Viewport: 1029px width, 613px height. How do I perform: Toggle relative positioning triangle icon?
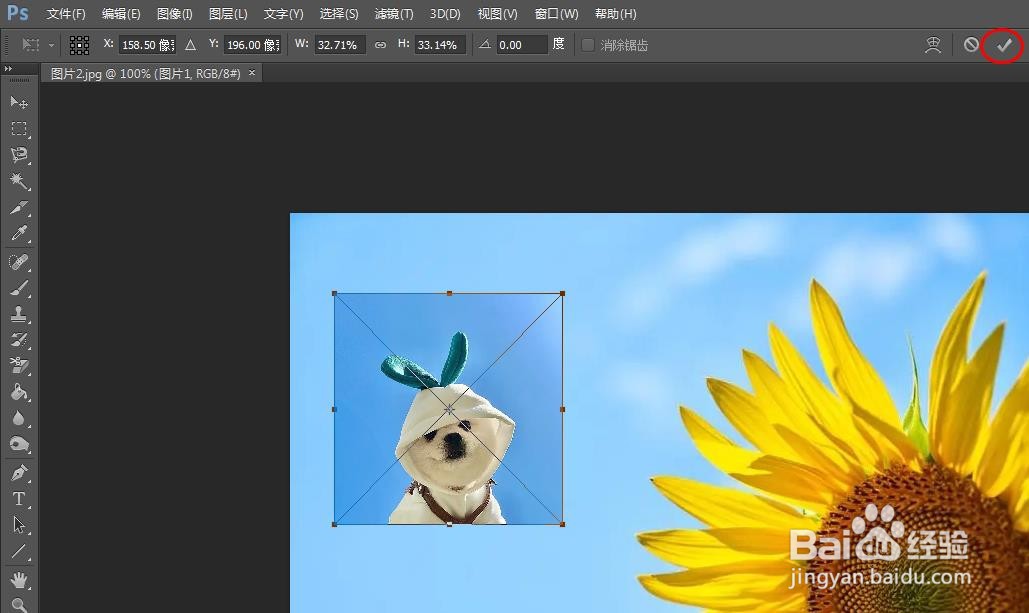[x=190, y=45]
